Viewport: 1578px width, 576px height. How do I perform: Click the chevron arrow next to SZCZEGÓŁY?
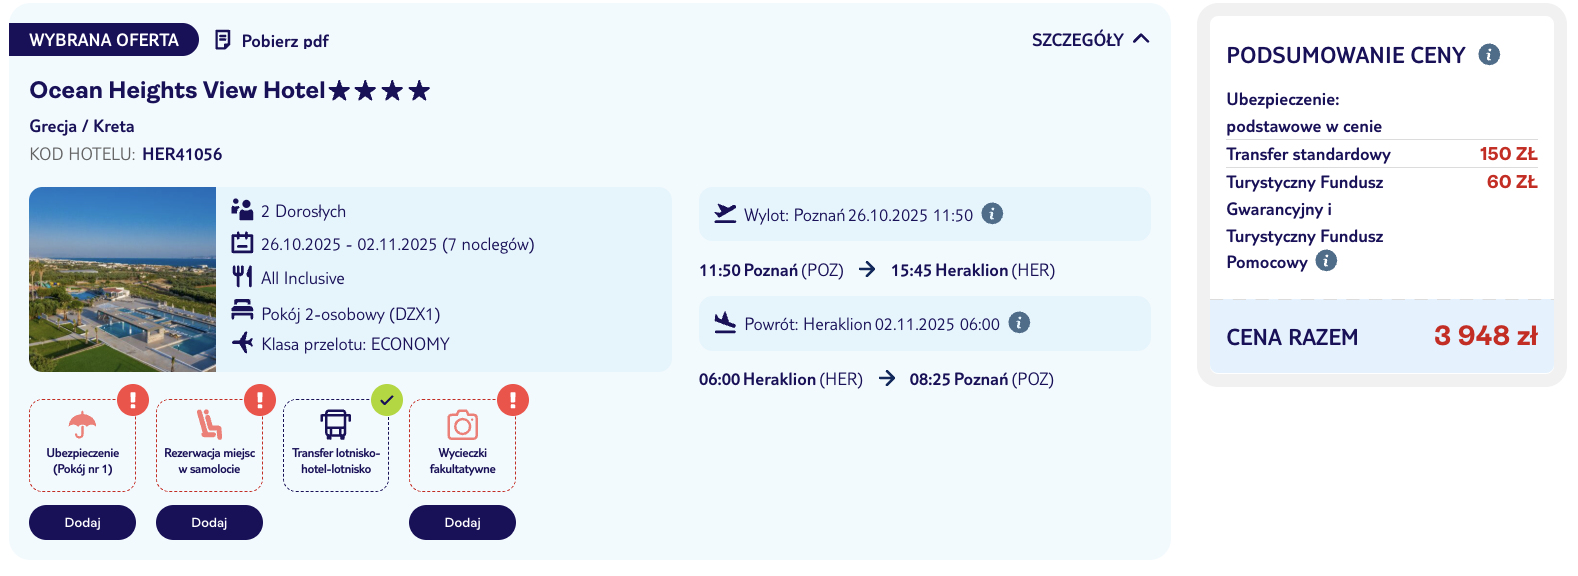coord(1141,39)
